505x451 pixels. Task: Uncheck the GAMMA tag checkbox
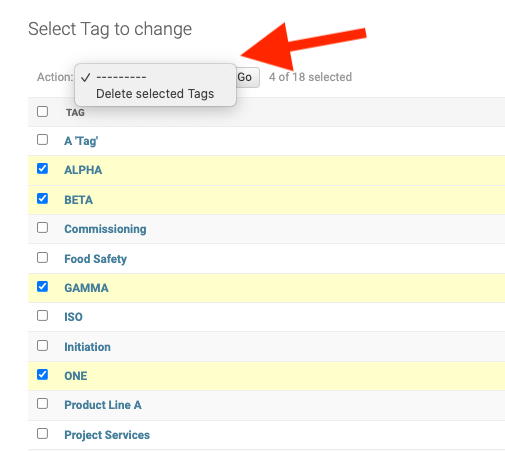(42, 287)
